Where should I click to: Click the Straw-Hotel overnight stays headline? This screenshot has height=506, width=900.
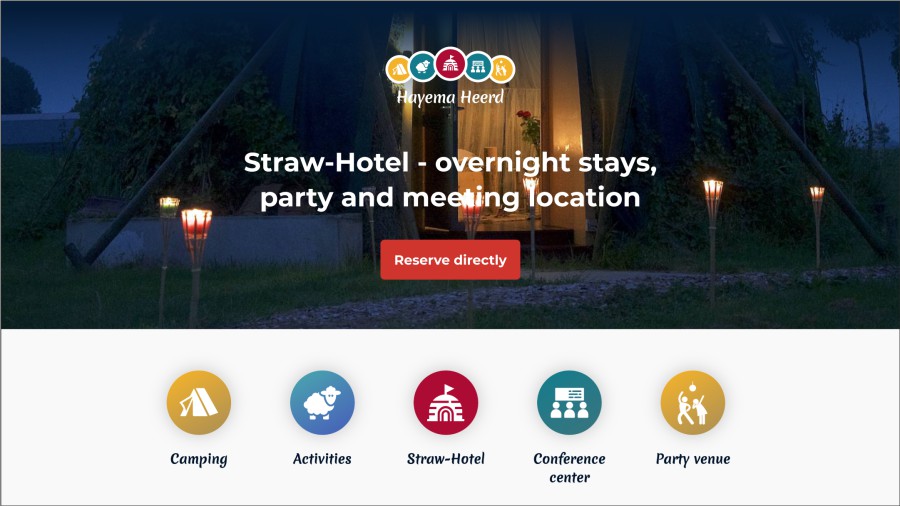451,180
